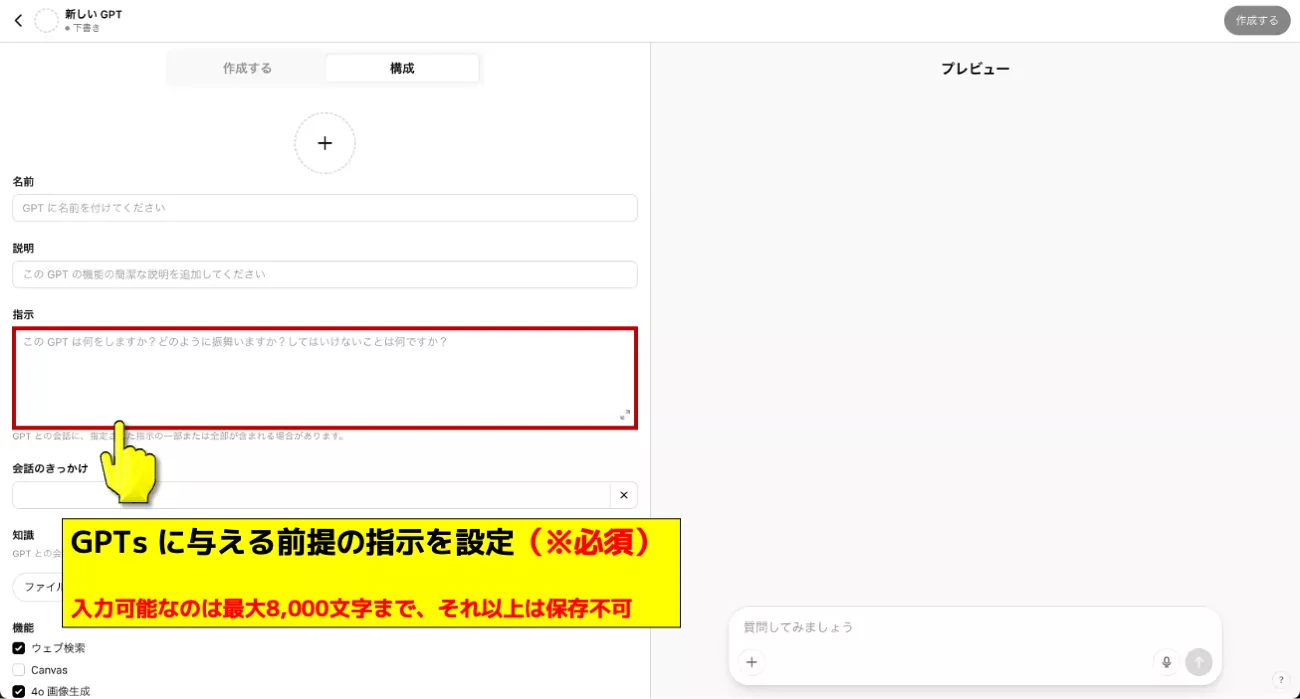1300x699 pixels.
Task: Focus the 名前 input field
Action: click(x=325, y=208)
